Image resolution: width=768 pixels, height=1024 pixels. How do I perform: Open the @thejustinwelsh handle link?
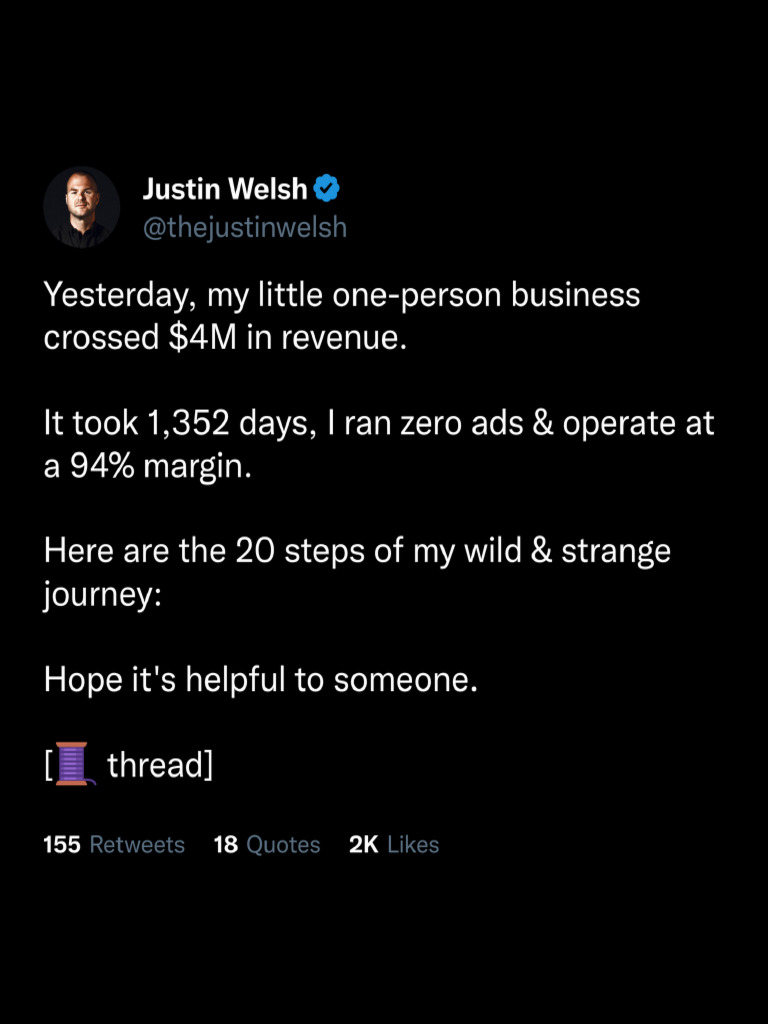pos(245,228)
